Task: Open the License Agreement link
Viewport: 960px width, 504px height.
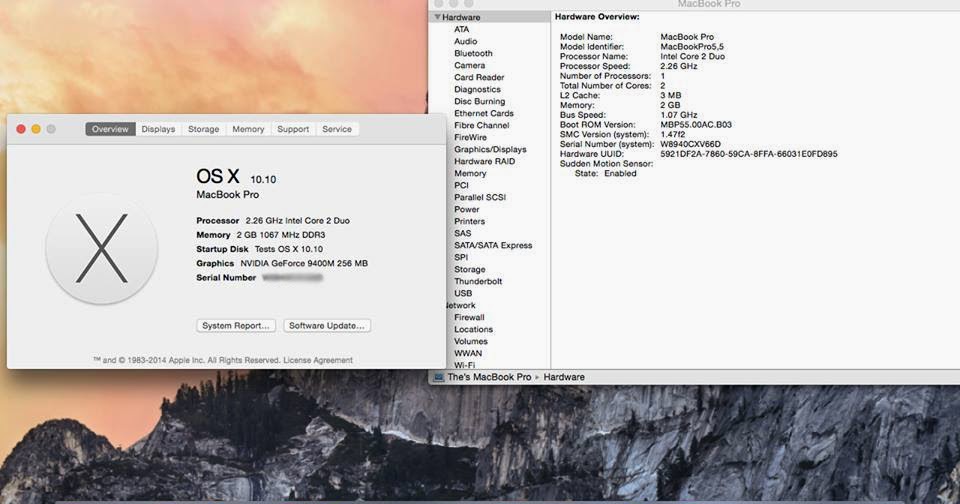Action: pyautogui.click(x=318, y=360)
